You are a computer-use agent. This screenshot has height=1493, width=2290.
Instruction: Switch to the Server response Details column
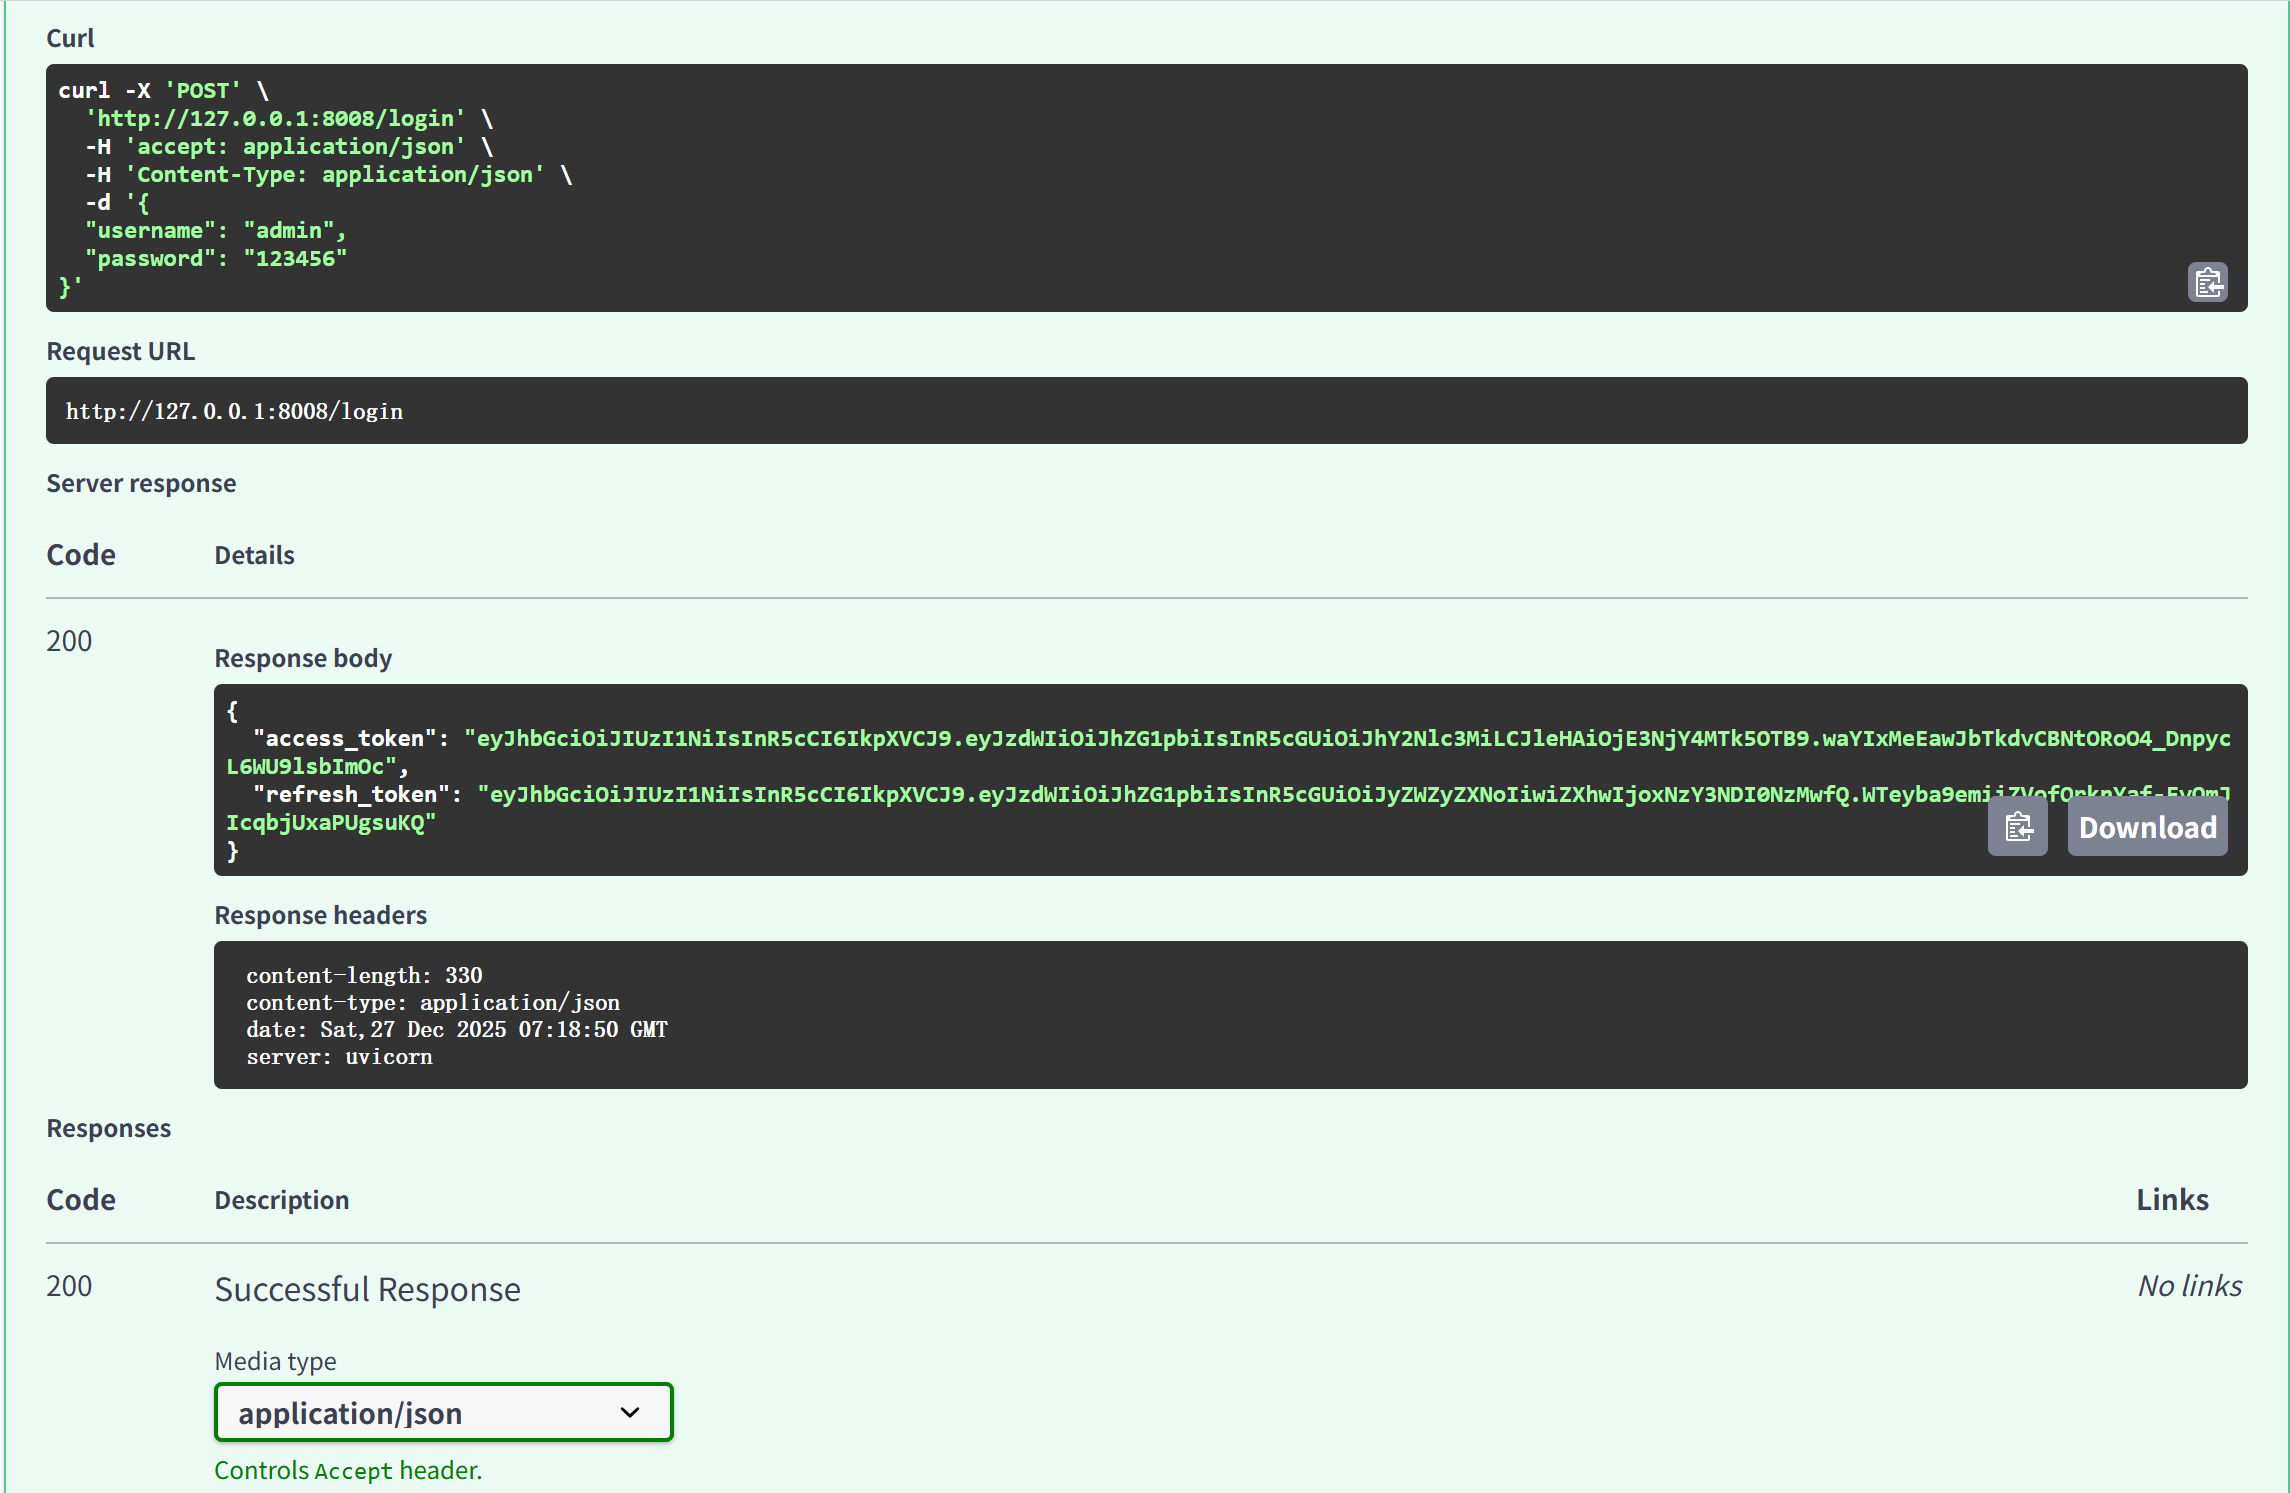pyautogui.click(x=253, y=554)
